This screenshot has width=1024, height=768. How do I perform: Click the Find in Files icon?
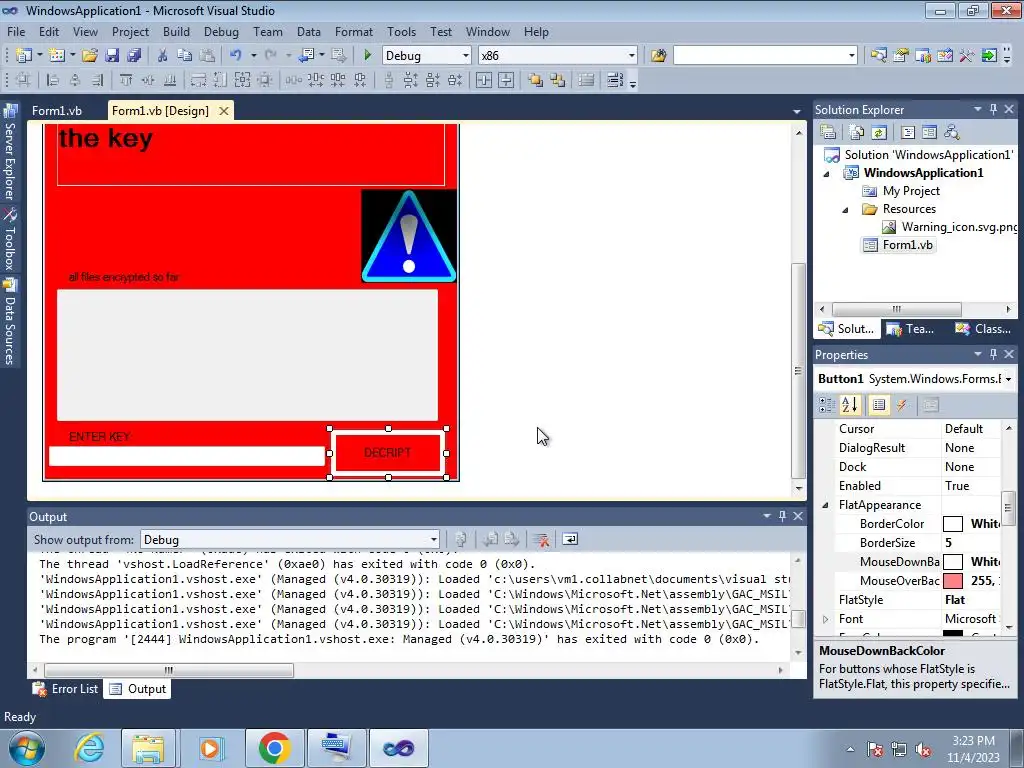point(658,56)
